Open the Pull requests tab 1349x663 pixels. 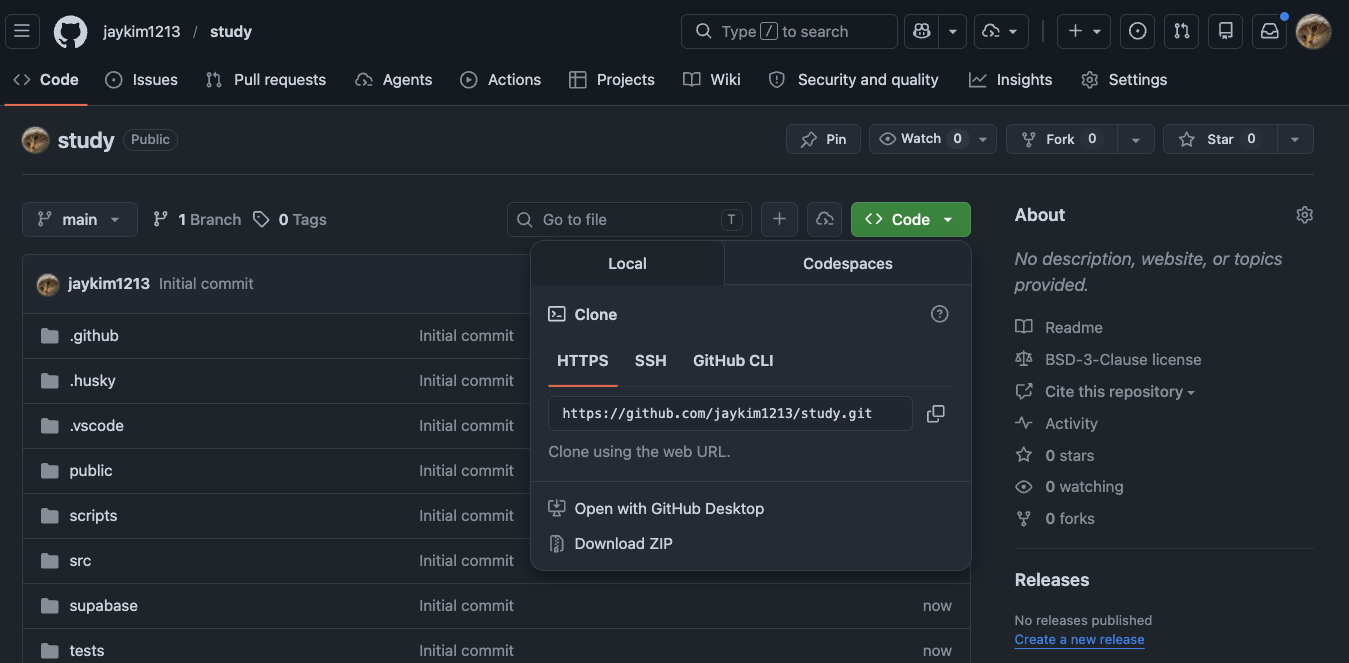pos(266,80)
